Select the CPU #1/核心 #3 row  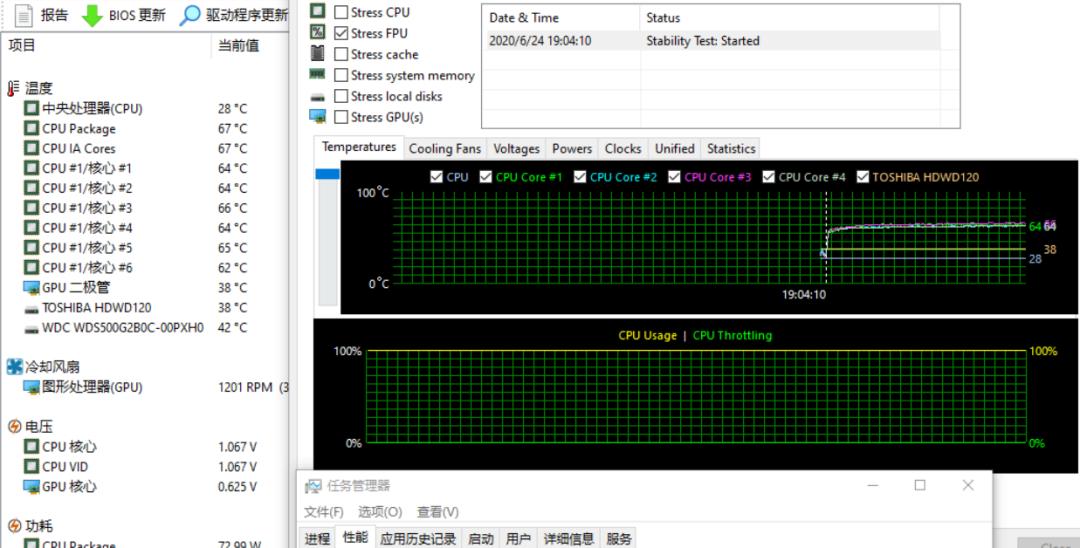click(145, 208)
